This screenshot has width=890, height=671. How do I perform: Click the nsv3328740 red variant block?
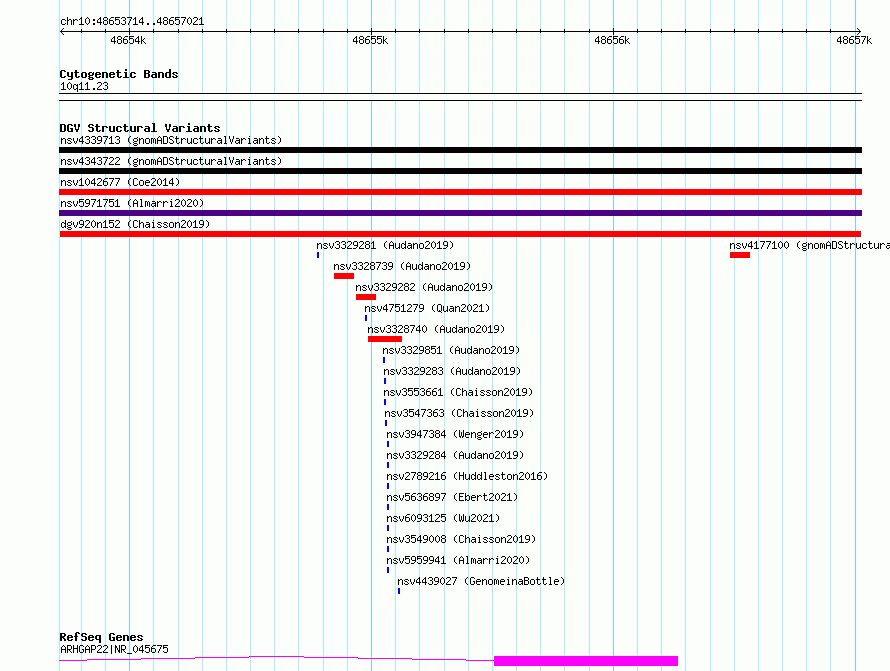click(385, 339)
